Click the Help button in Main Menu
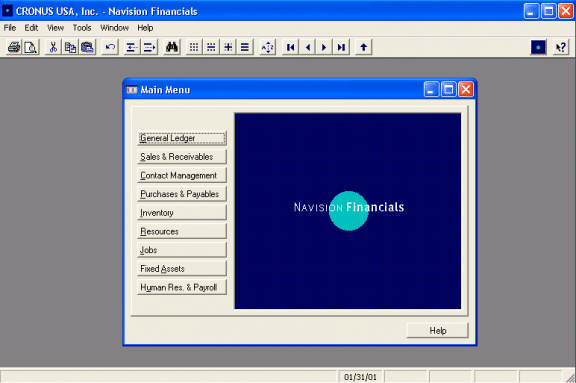This screenshot has height=383, width=576. [x=438, y=330]
